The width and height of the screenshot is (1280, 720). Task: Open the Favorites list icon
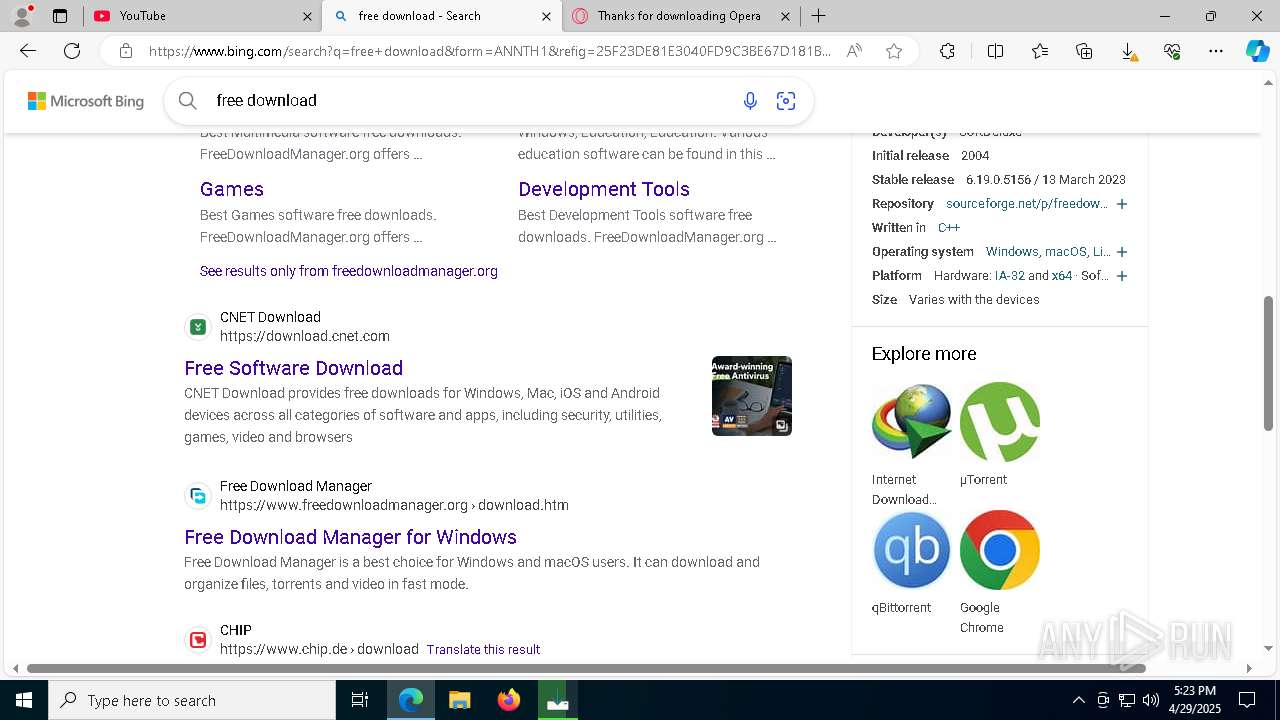[x=1040, y=51]
